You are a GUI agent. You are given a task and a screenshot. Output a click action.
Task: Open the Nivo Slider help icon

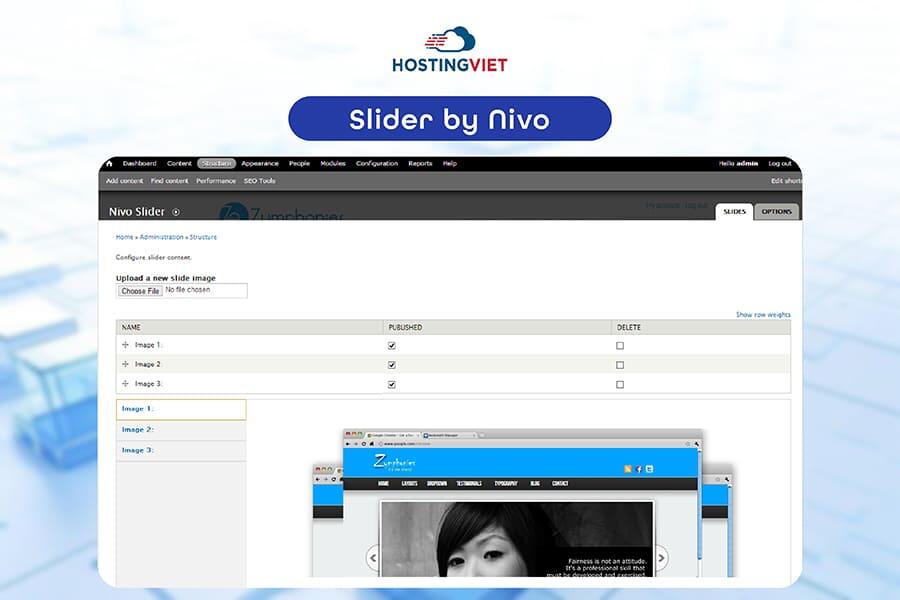point(174,211)
